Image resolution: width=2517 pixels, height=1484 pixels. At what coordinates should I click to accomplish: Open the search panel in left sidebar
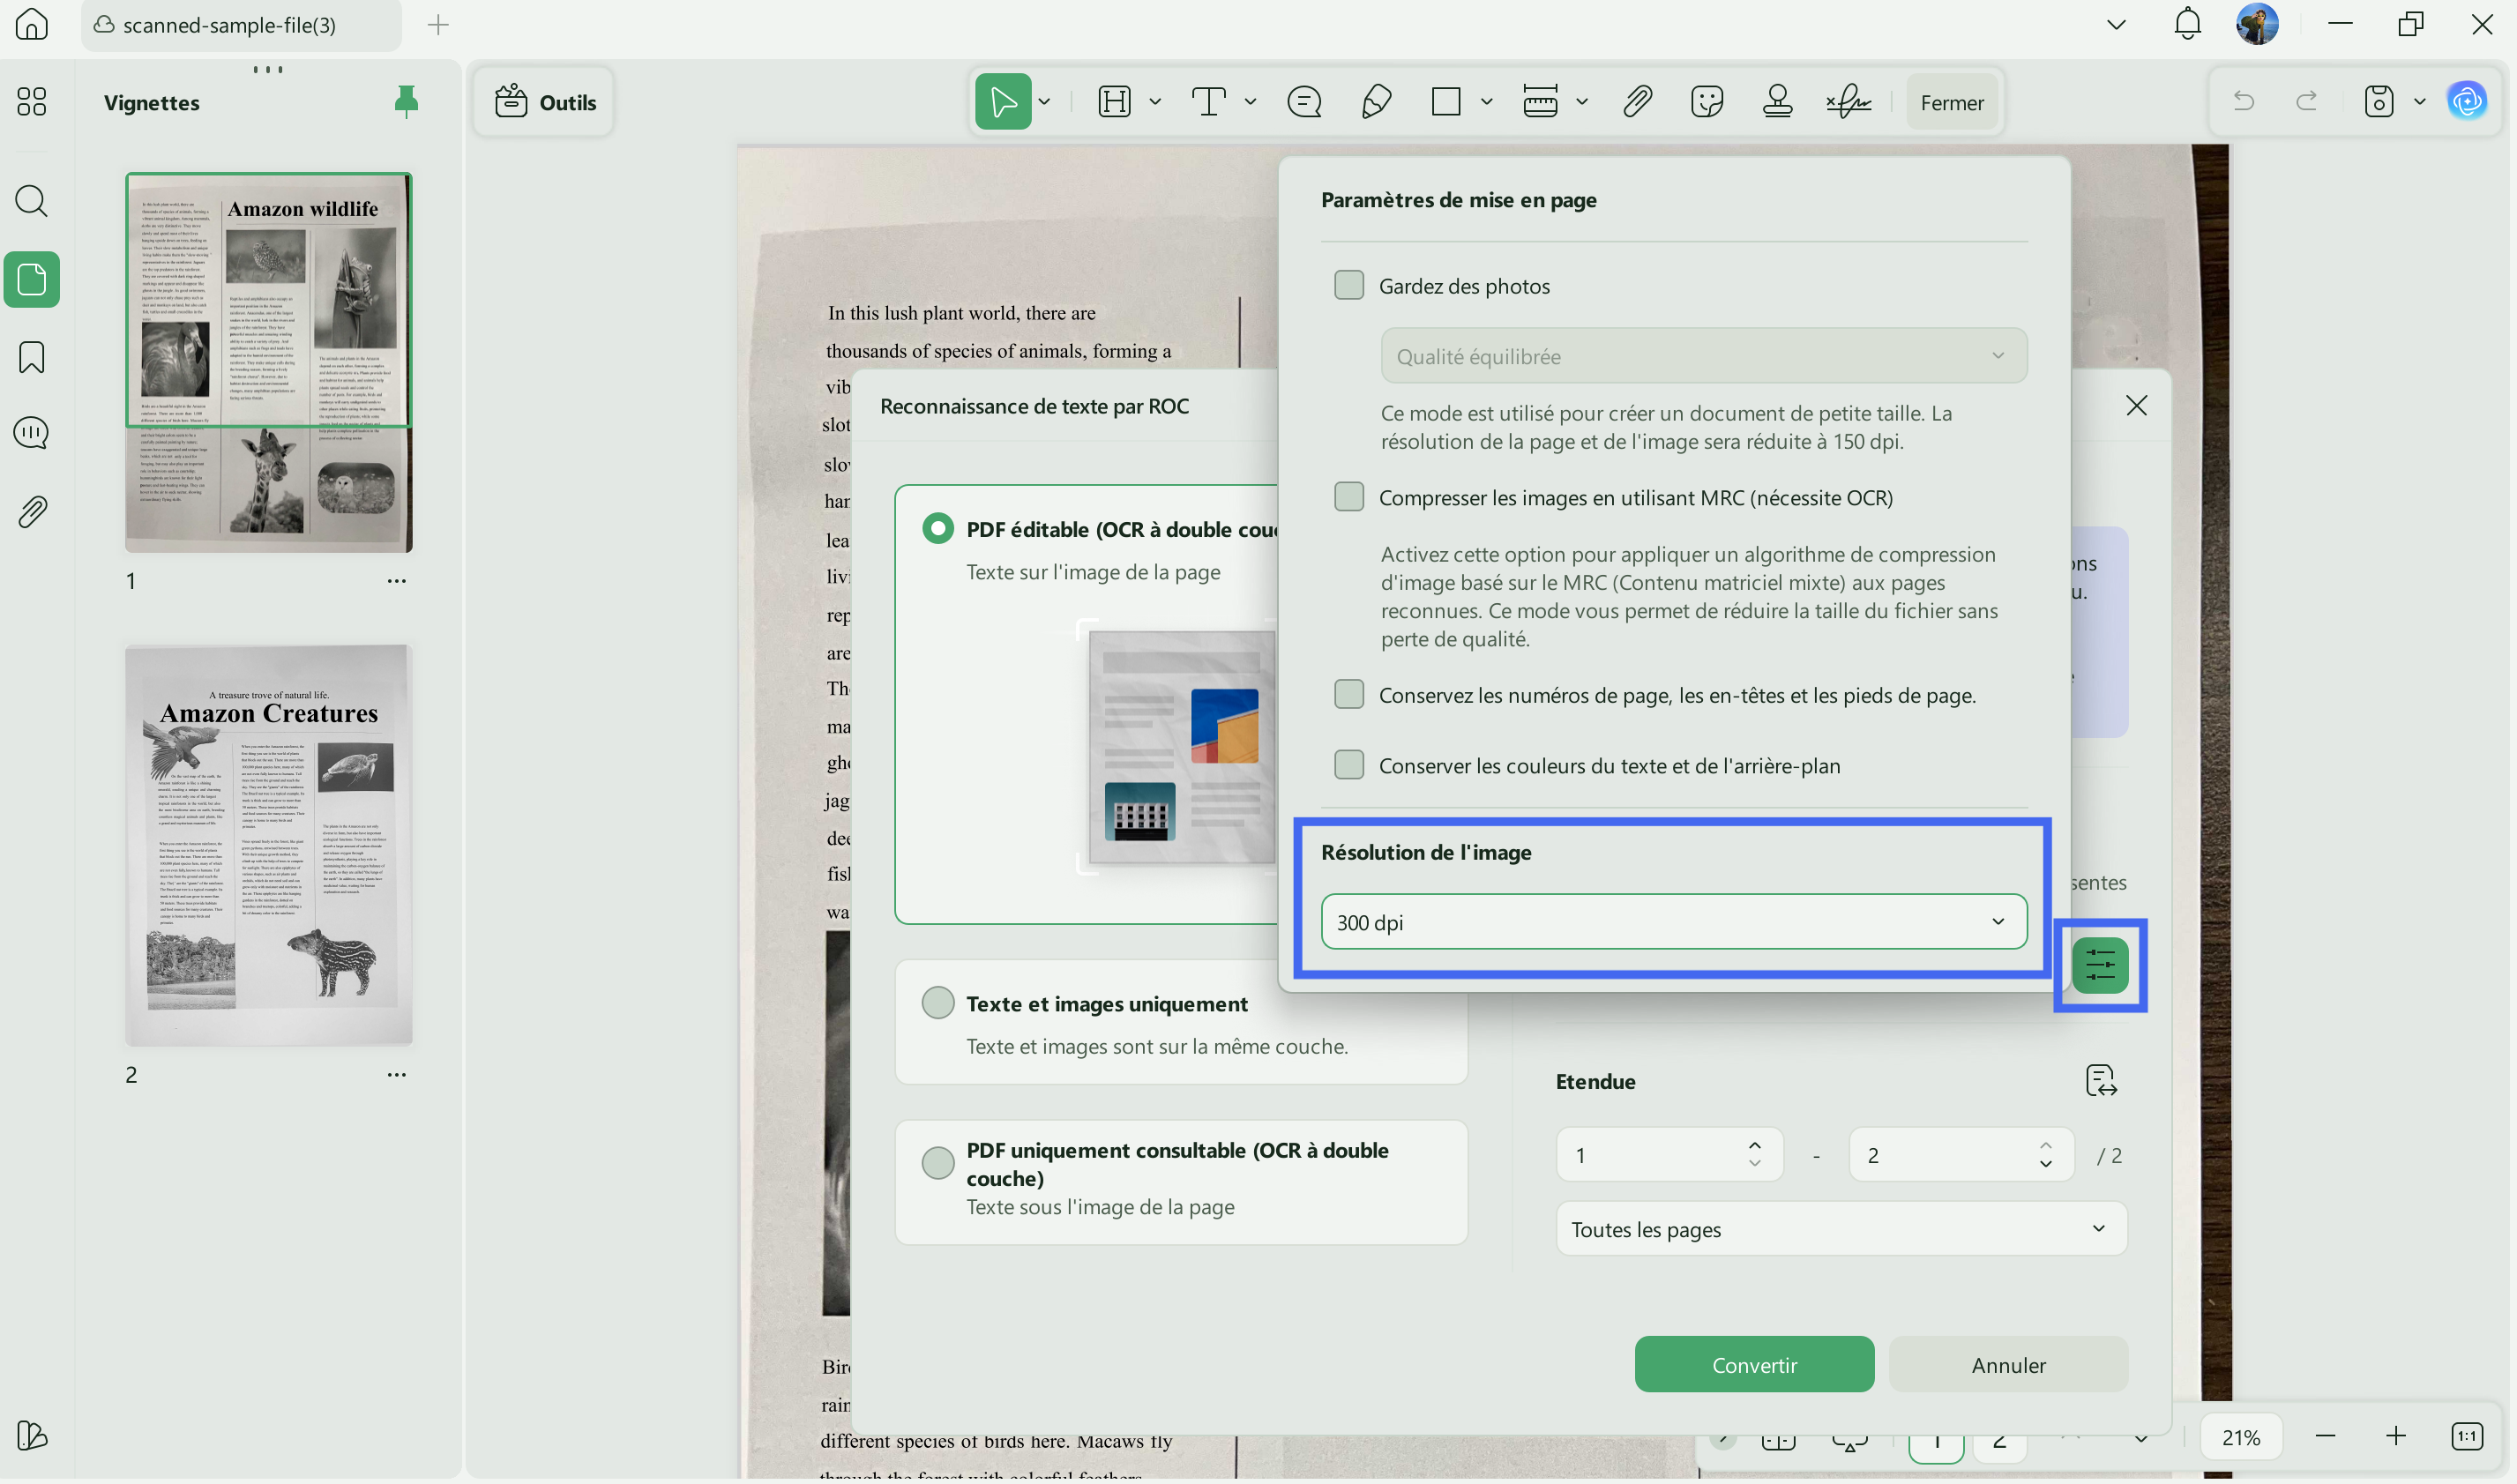pos(32,201)
